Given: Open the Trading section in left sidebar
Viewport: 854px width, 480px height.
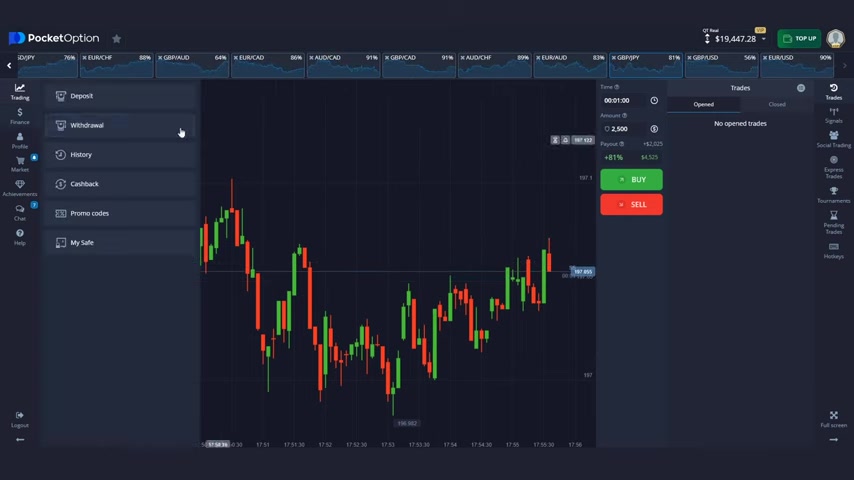Looking at the screenshot, I should click(20, 92).
